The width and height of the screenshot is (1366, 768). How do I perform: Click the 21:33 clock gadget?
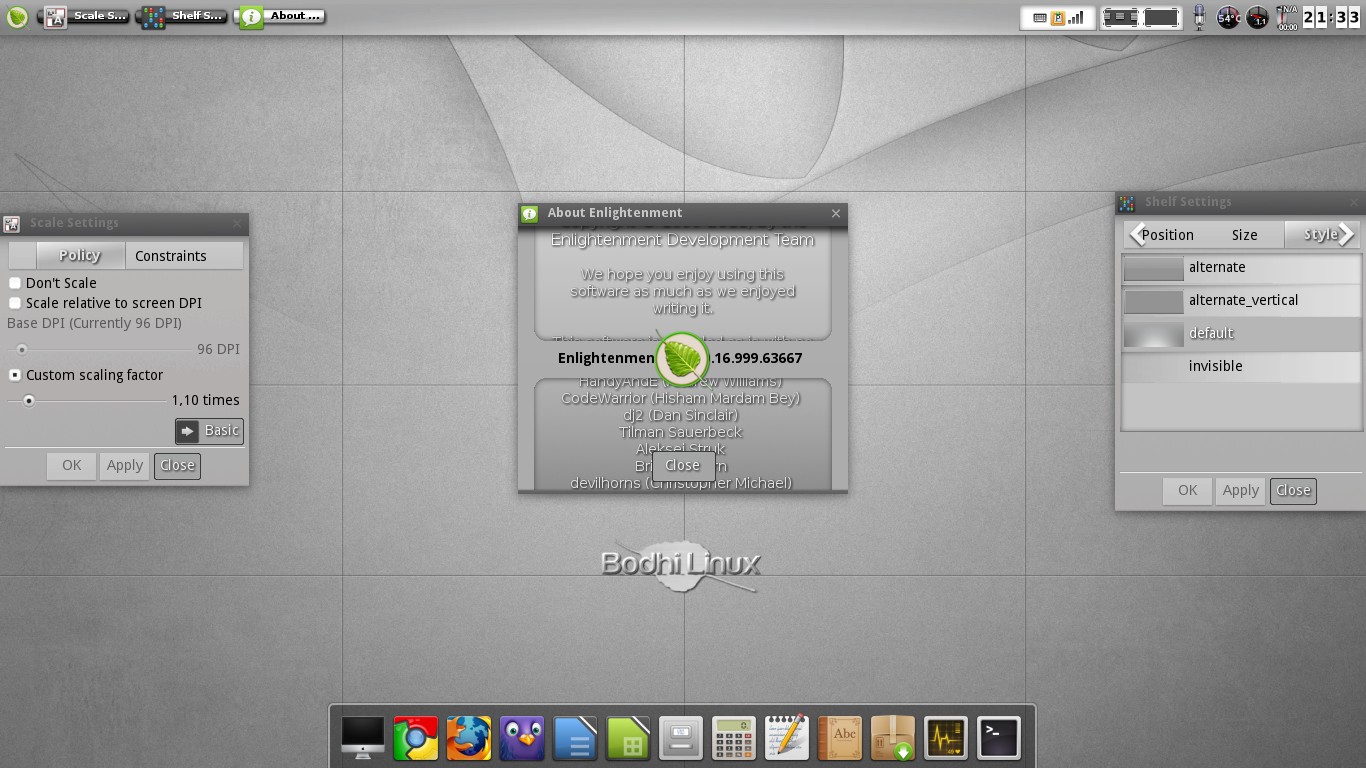1331,17
